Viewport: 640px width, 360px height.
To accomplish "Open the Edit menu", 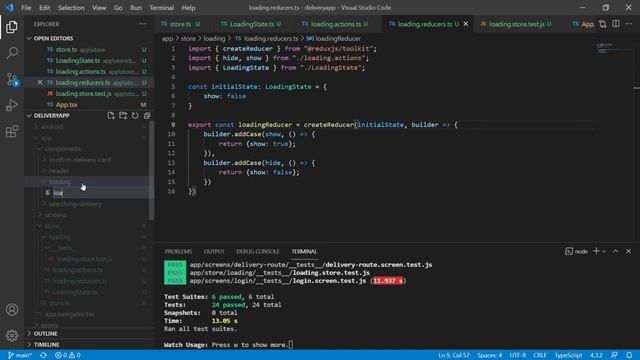I will pos(44,7).
